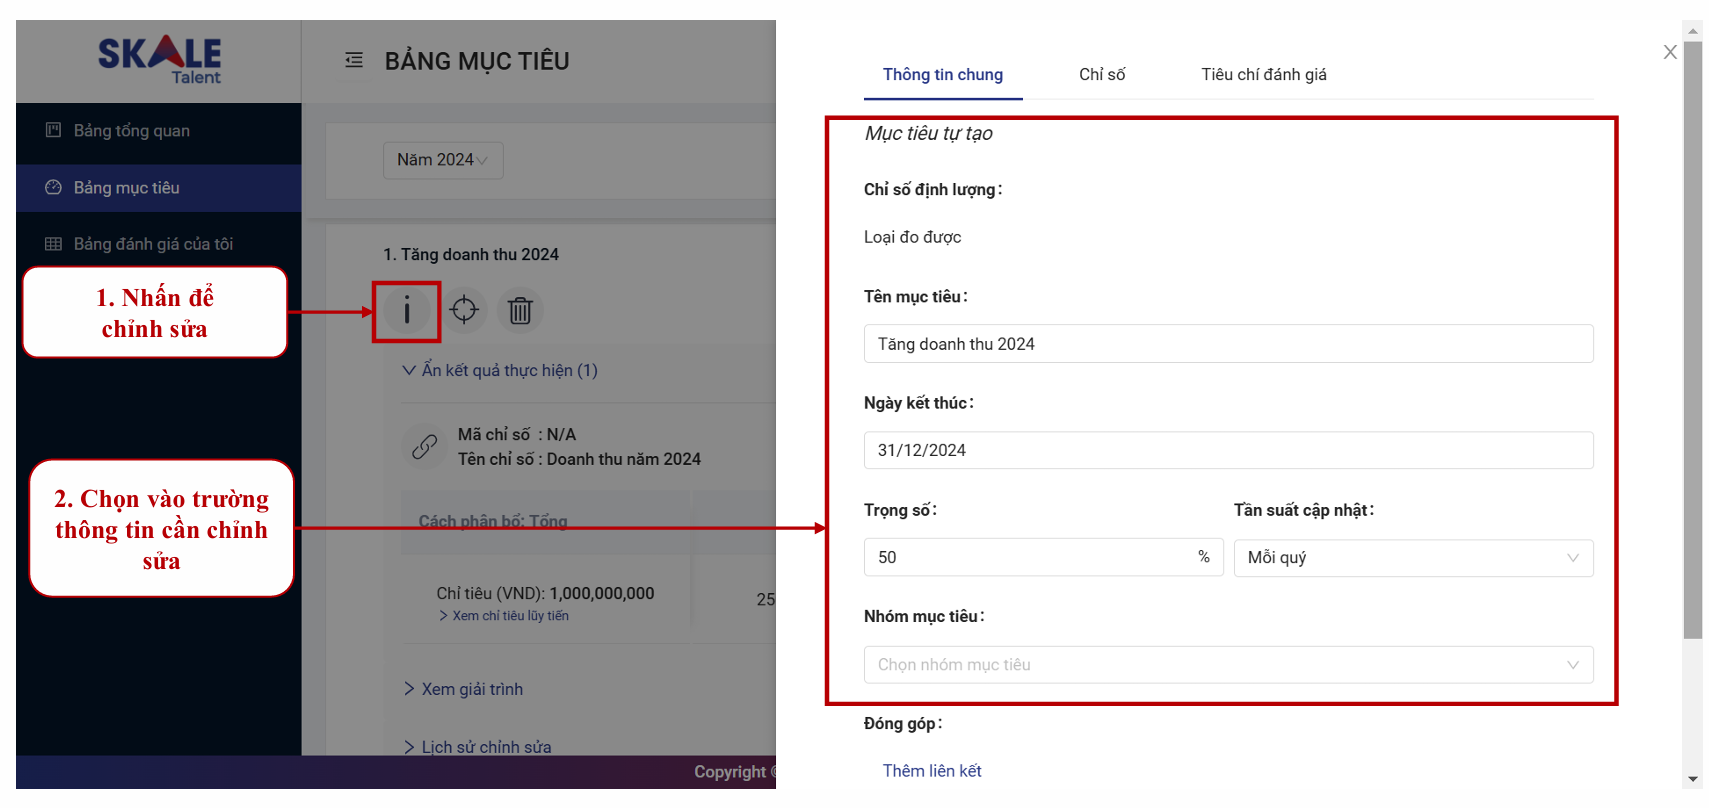This screenshot has height=808, width=1709.
Task: Click the crosshair target icon
Action: tap(464, 310)
